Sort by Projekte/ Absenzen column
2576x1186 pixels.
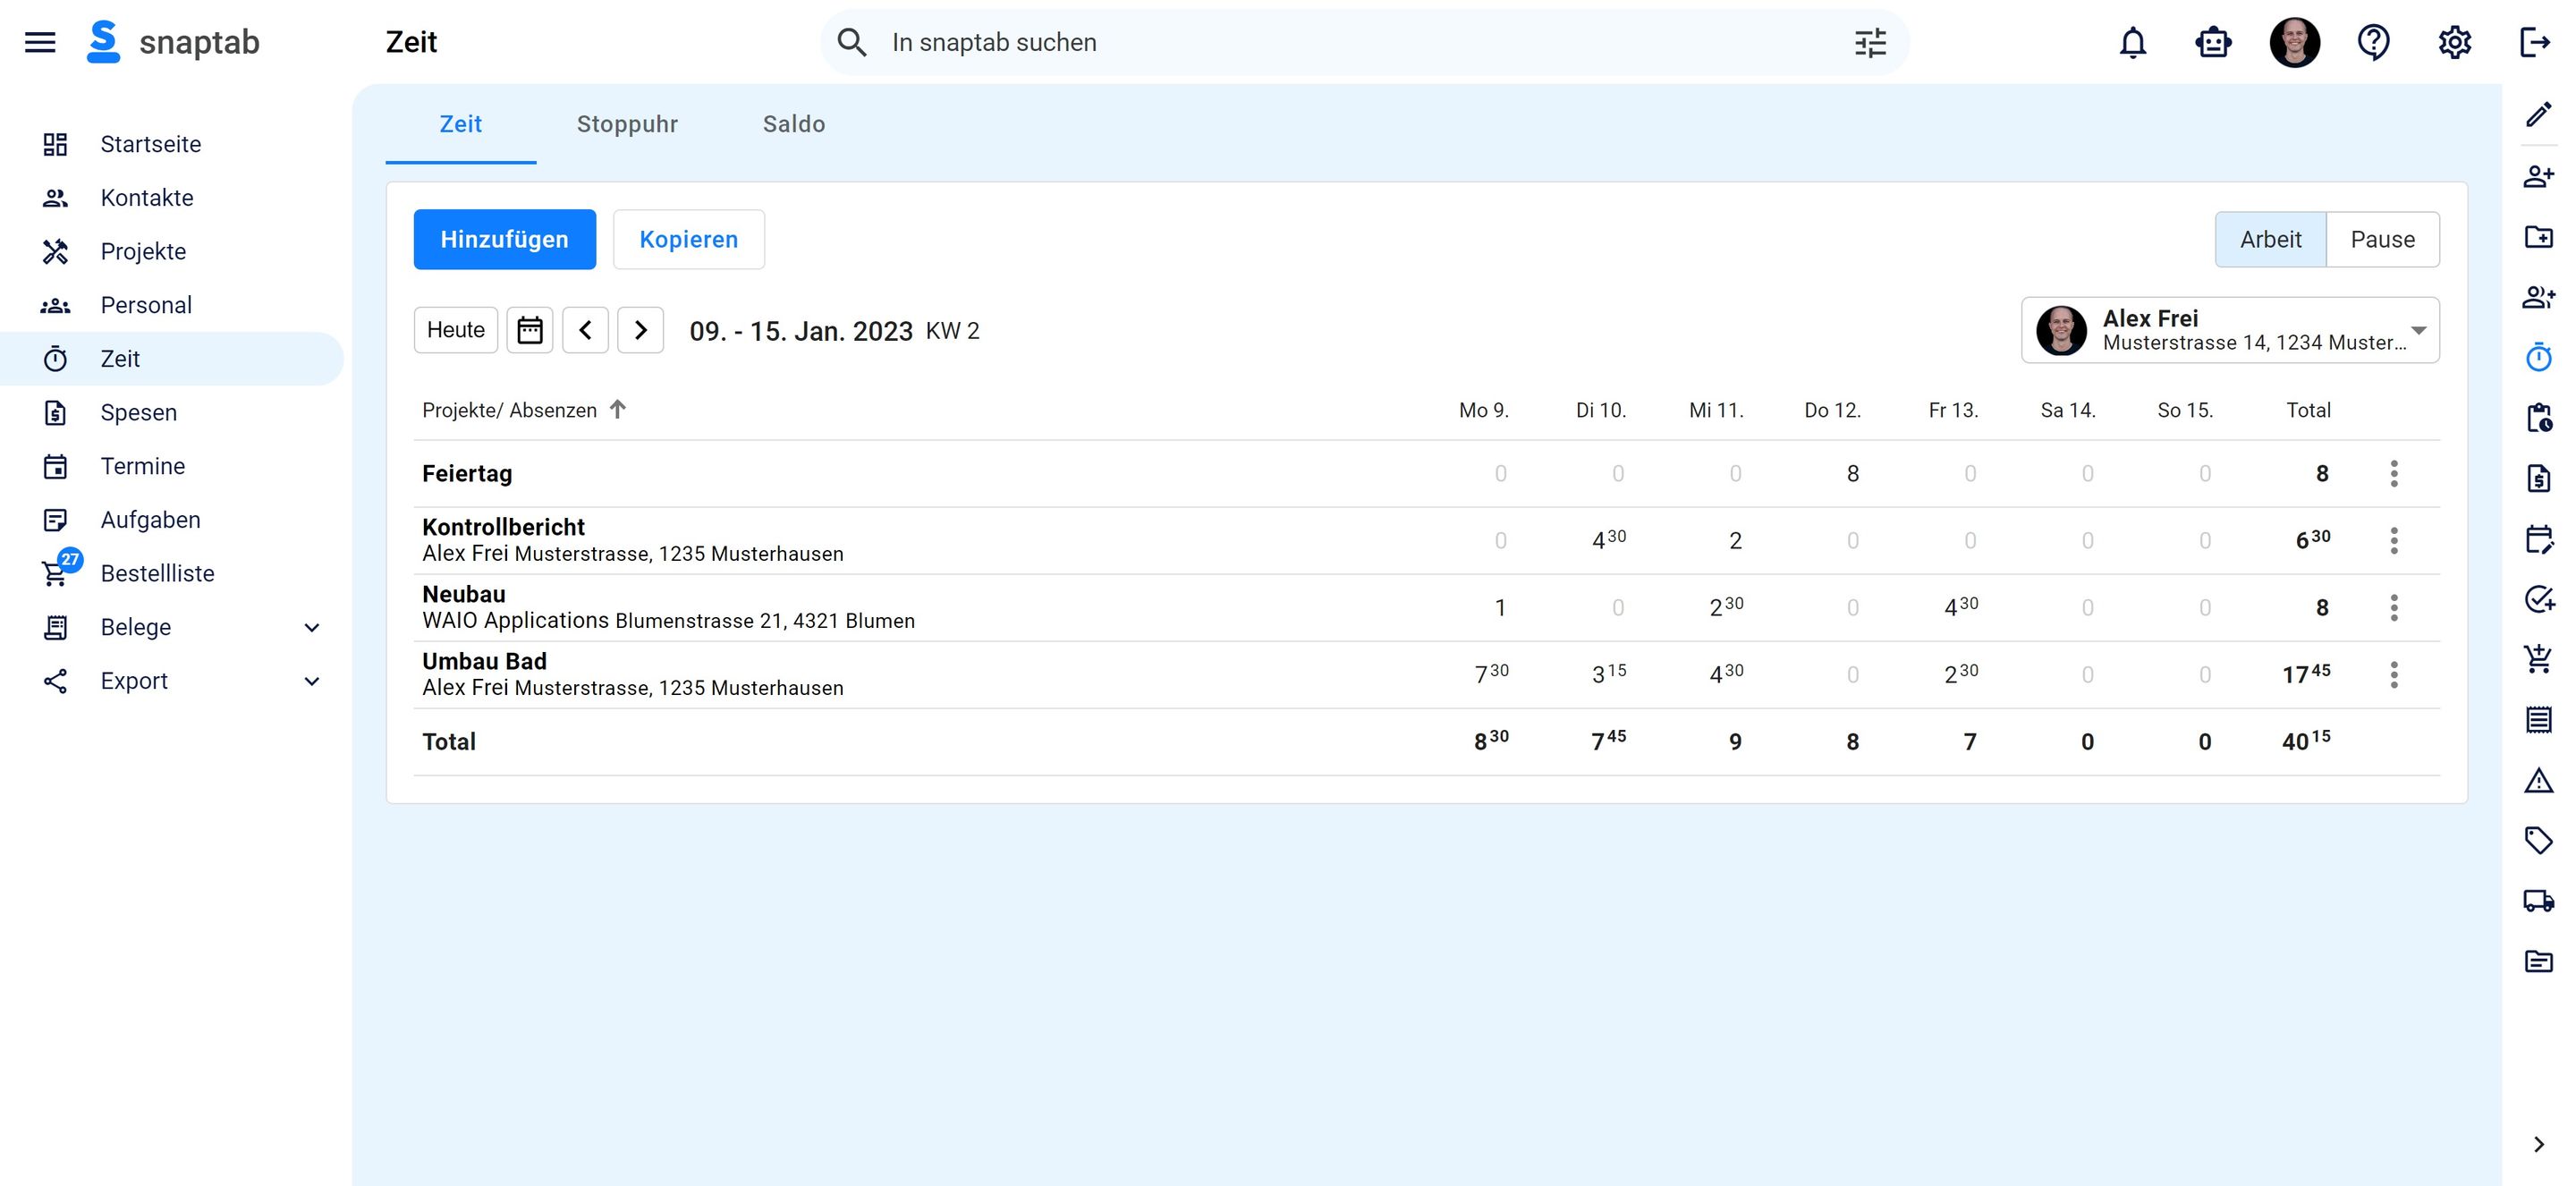[524, 410]
